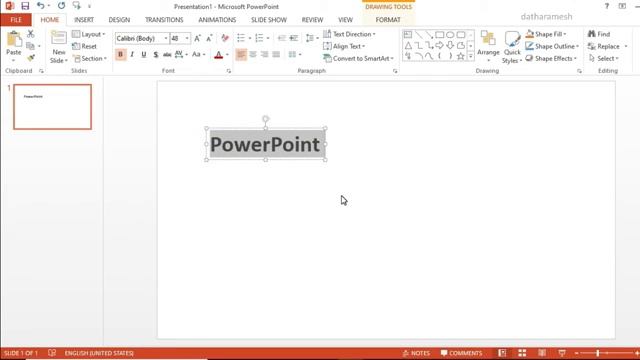Click the Format Painter brush icon
This screenshot has width=640, height=360.
point(31,58)
